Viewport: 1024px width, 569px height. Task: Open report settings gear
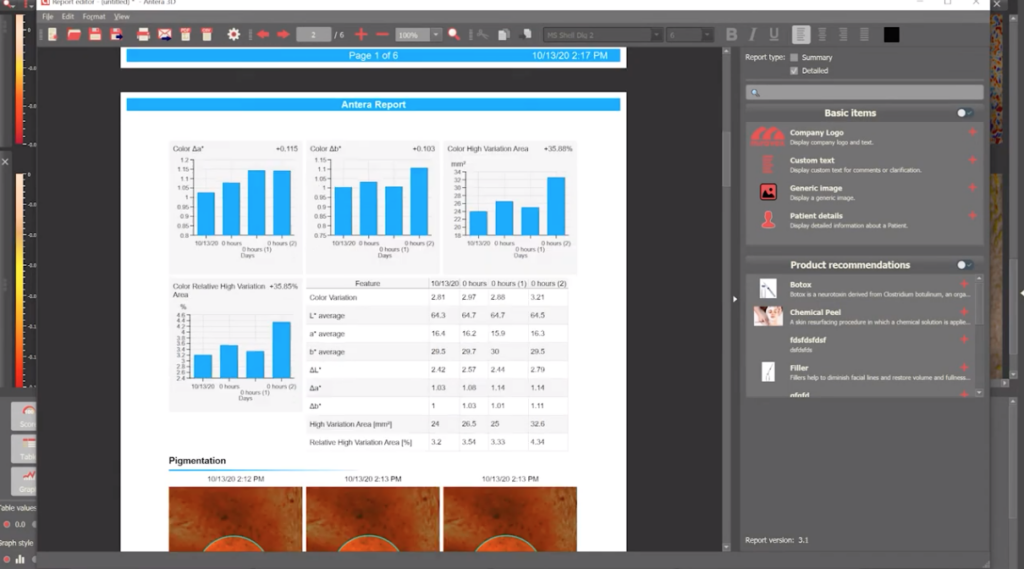tap(234, 35)
